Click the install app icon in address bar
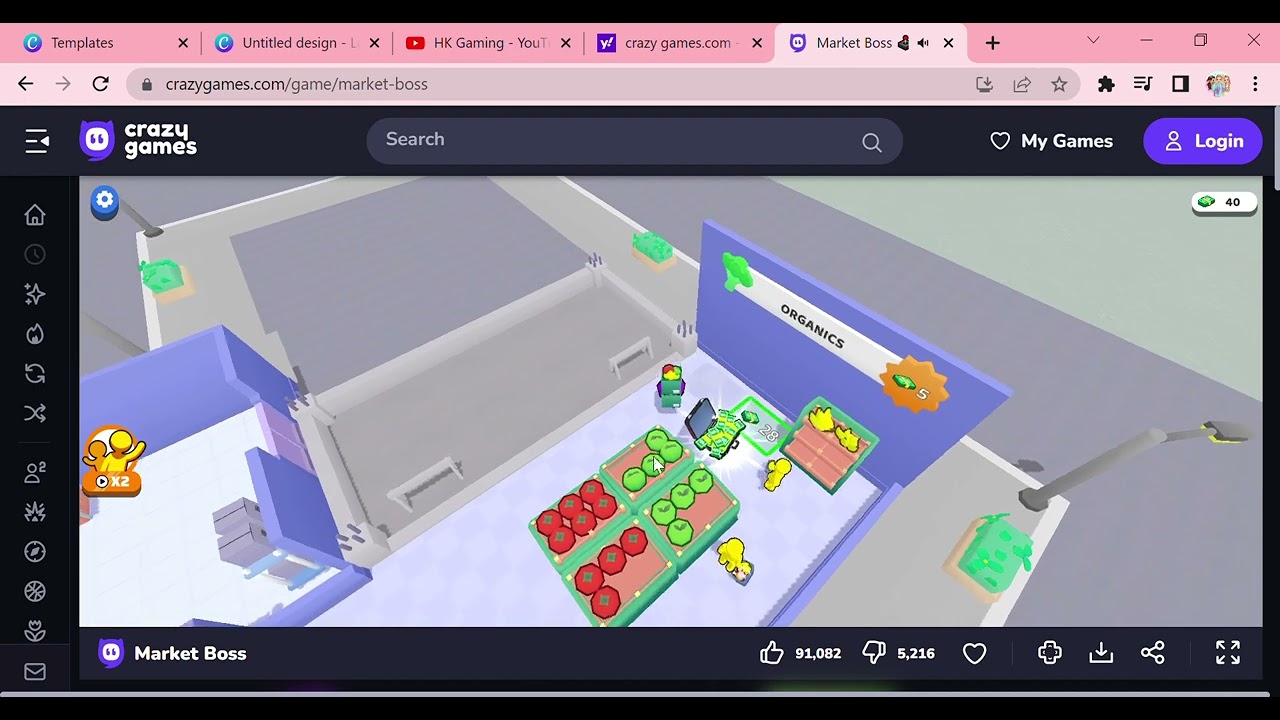 984,85
